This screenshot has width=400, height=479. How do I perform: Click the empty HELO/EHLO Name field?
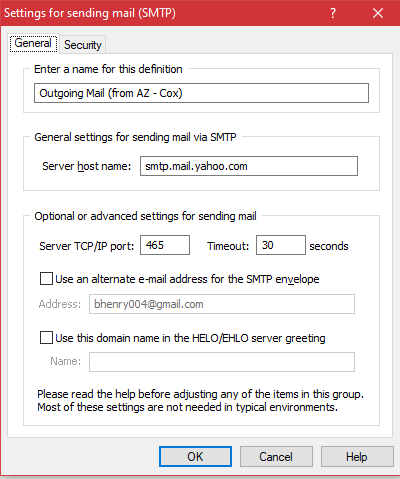(x=222, y=362)
